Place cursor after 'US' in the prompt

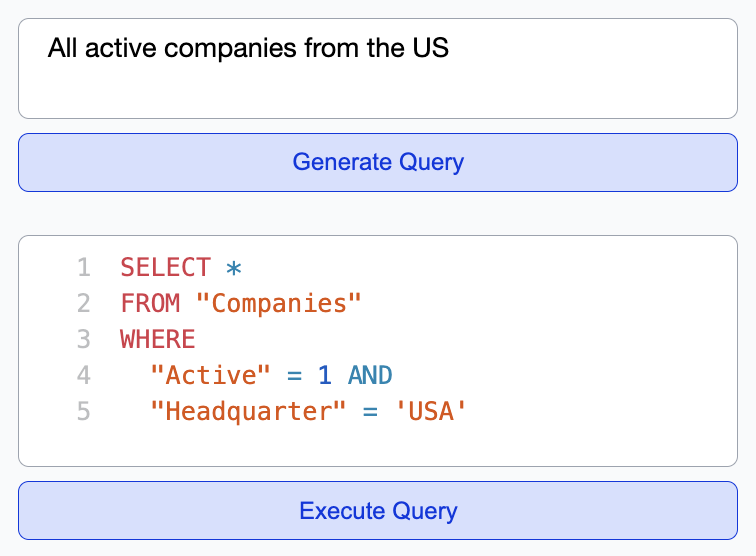click(x=450, y=48)
